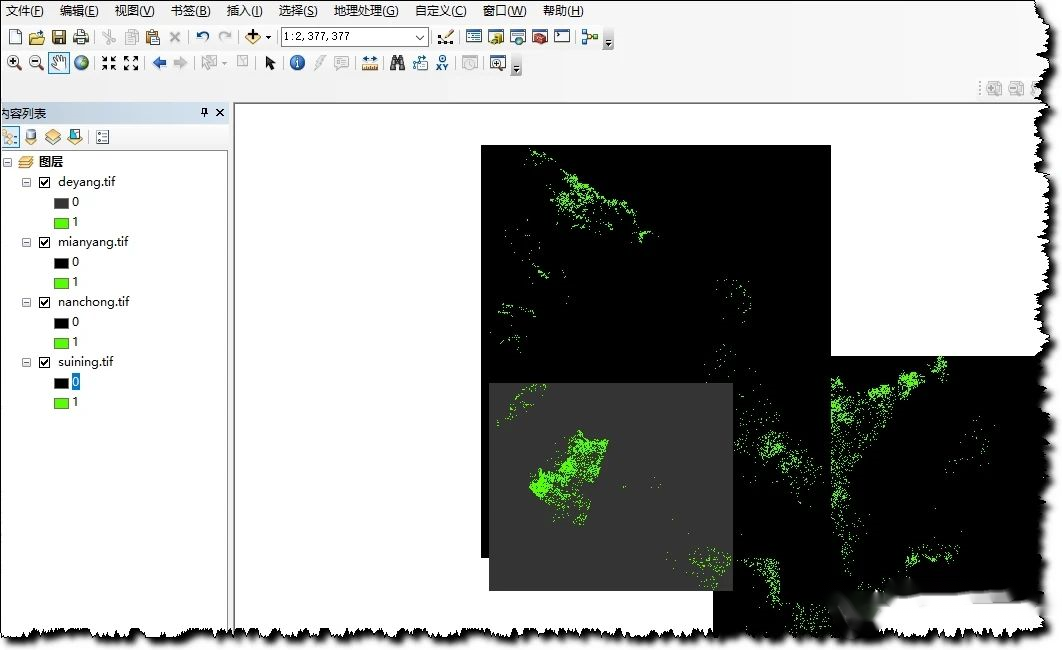The image size is (1062, 650).
Task: Pin the 内容列表 panel
Action: pos(204,112)
